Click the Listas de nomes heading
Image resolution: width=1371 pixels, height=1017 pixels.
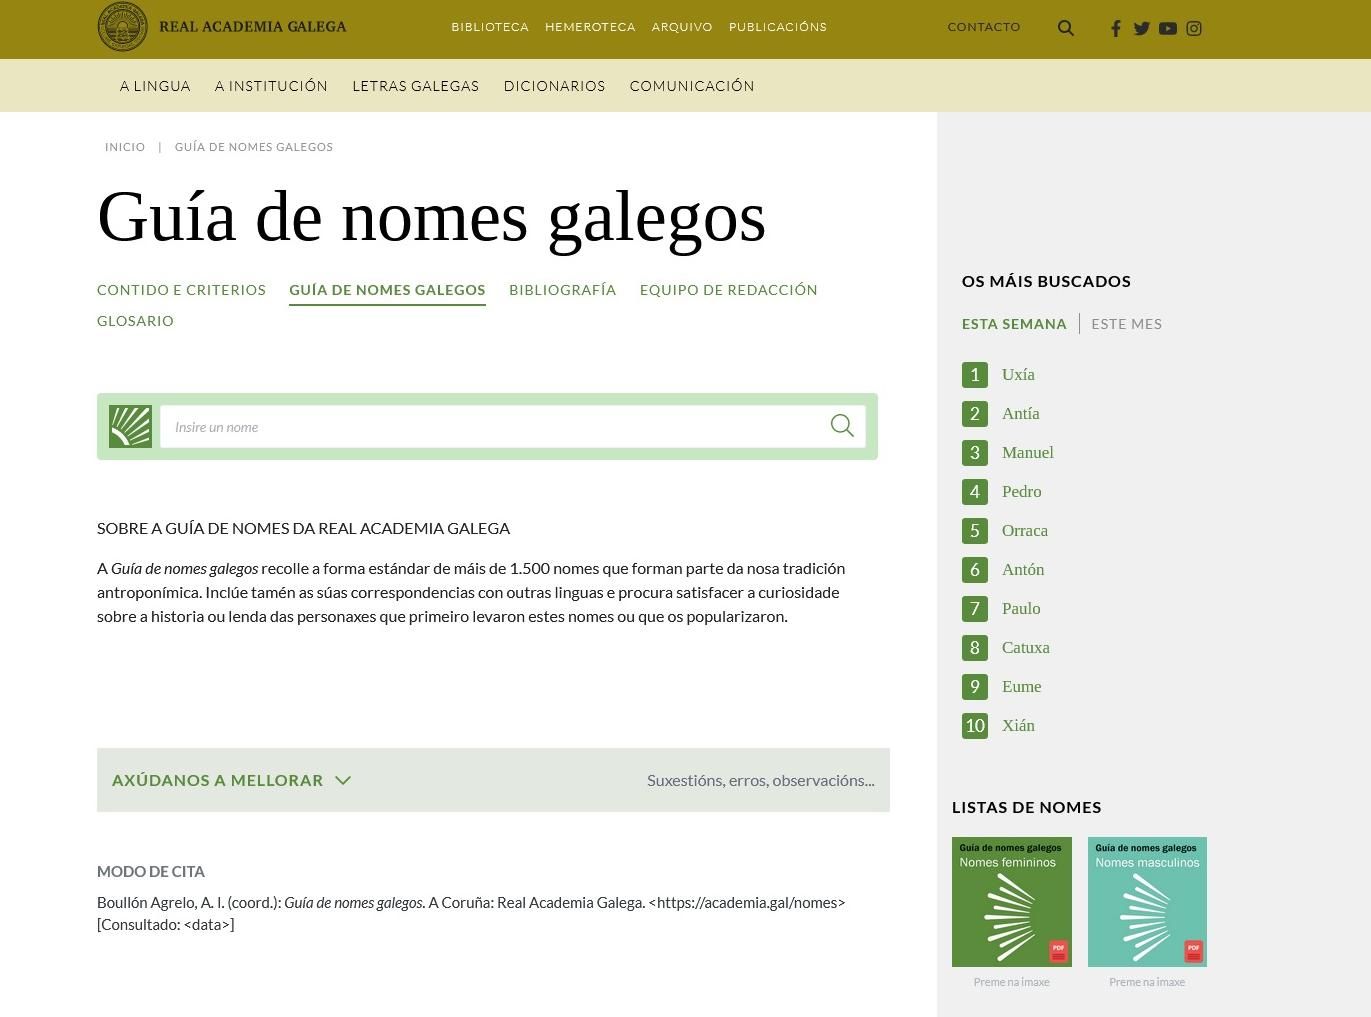[1026, 807]
